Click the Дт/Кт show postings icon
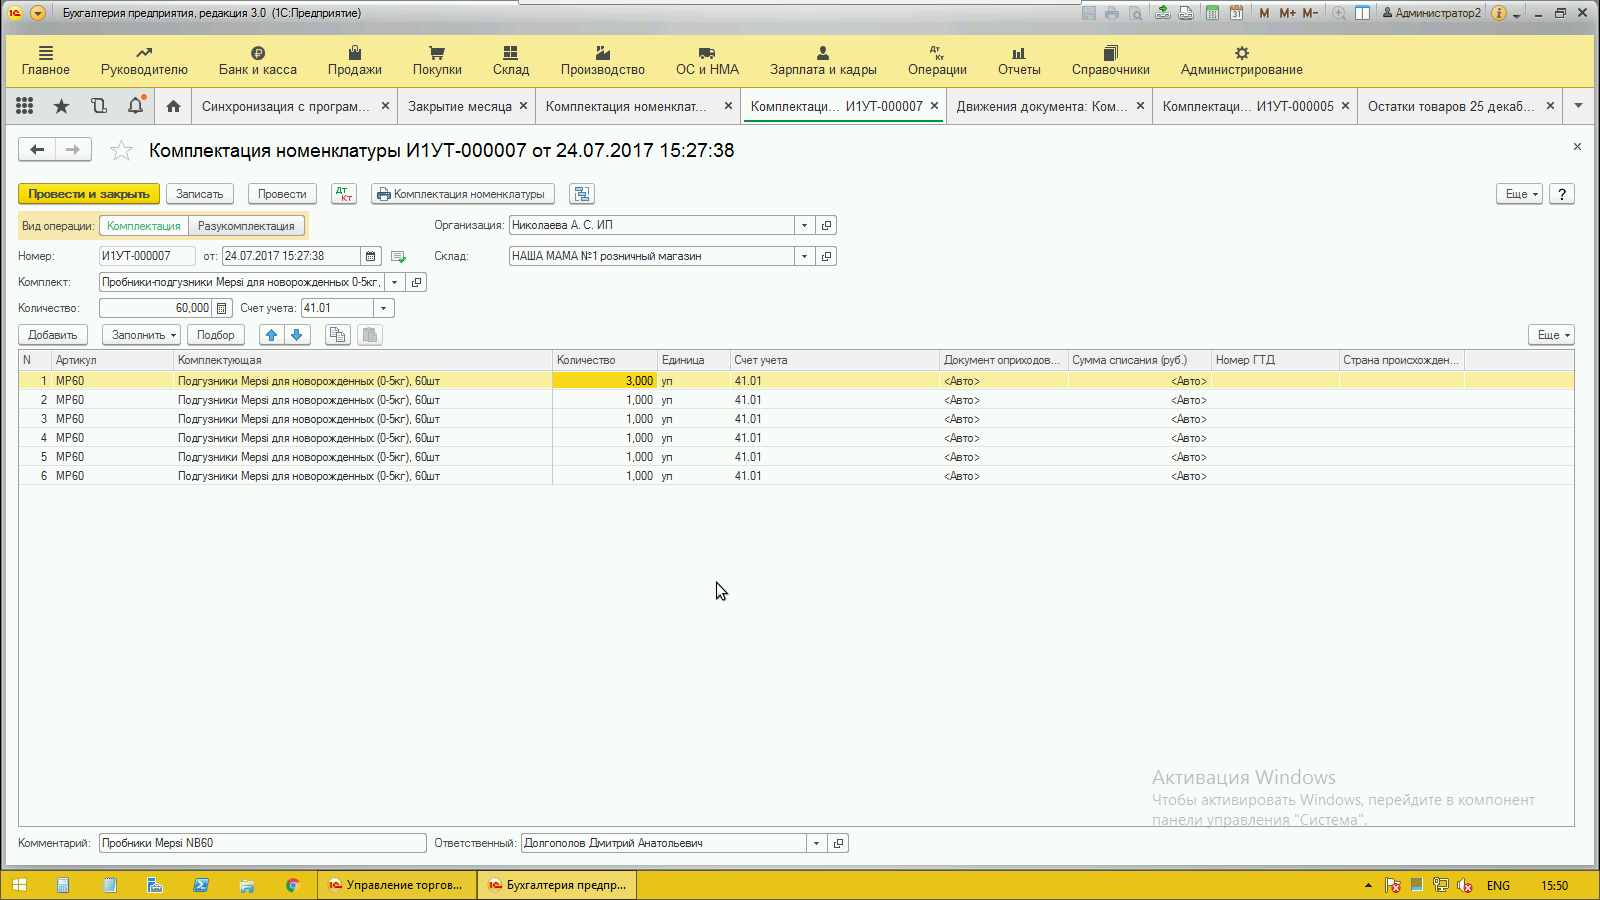The width and height of the screenshot is (1600, 900). point(344,194)
